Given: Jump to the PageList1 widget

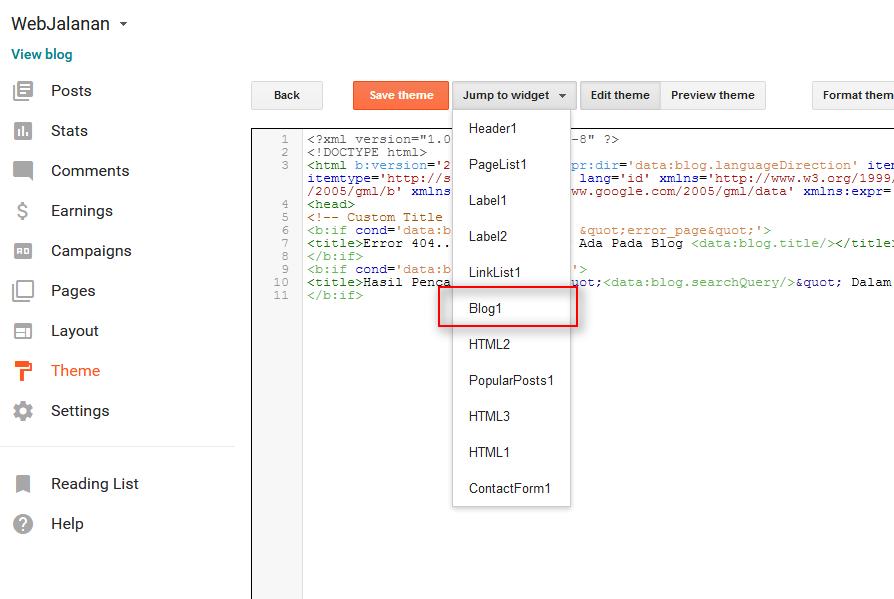Looking at the screenshot, I should coord(511,165).
